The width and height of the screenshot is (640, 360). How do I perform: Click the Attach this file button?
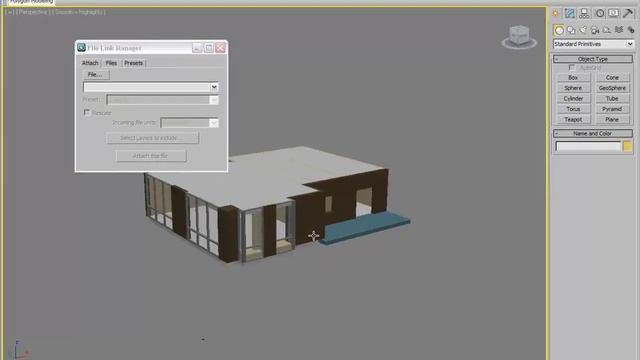coord(151,156)
